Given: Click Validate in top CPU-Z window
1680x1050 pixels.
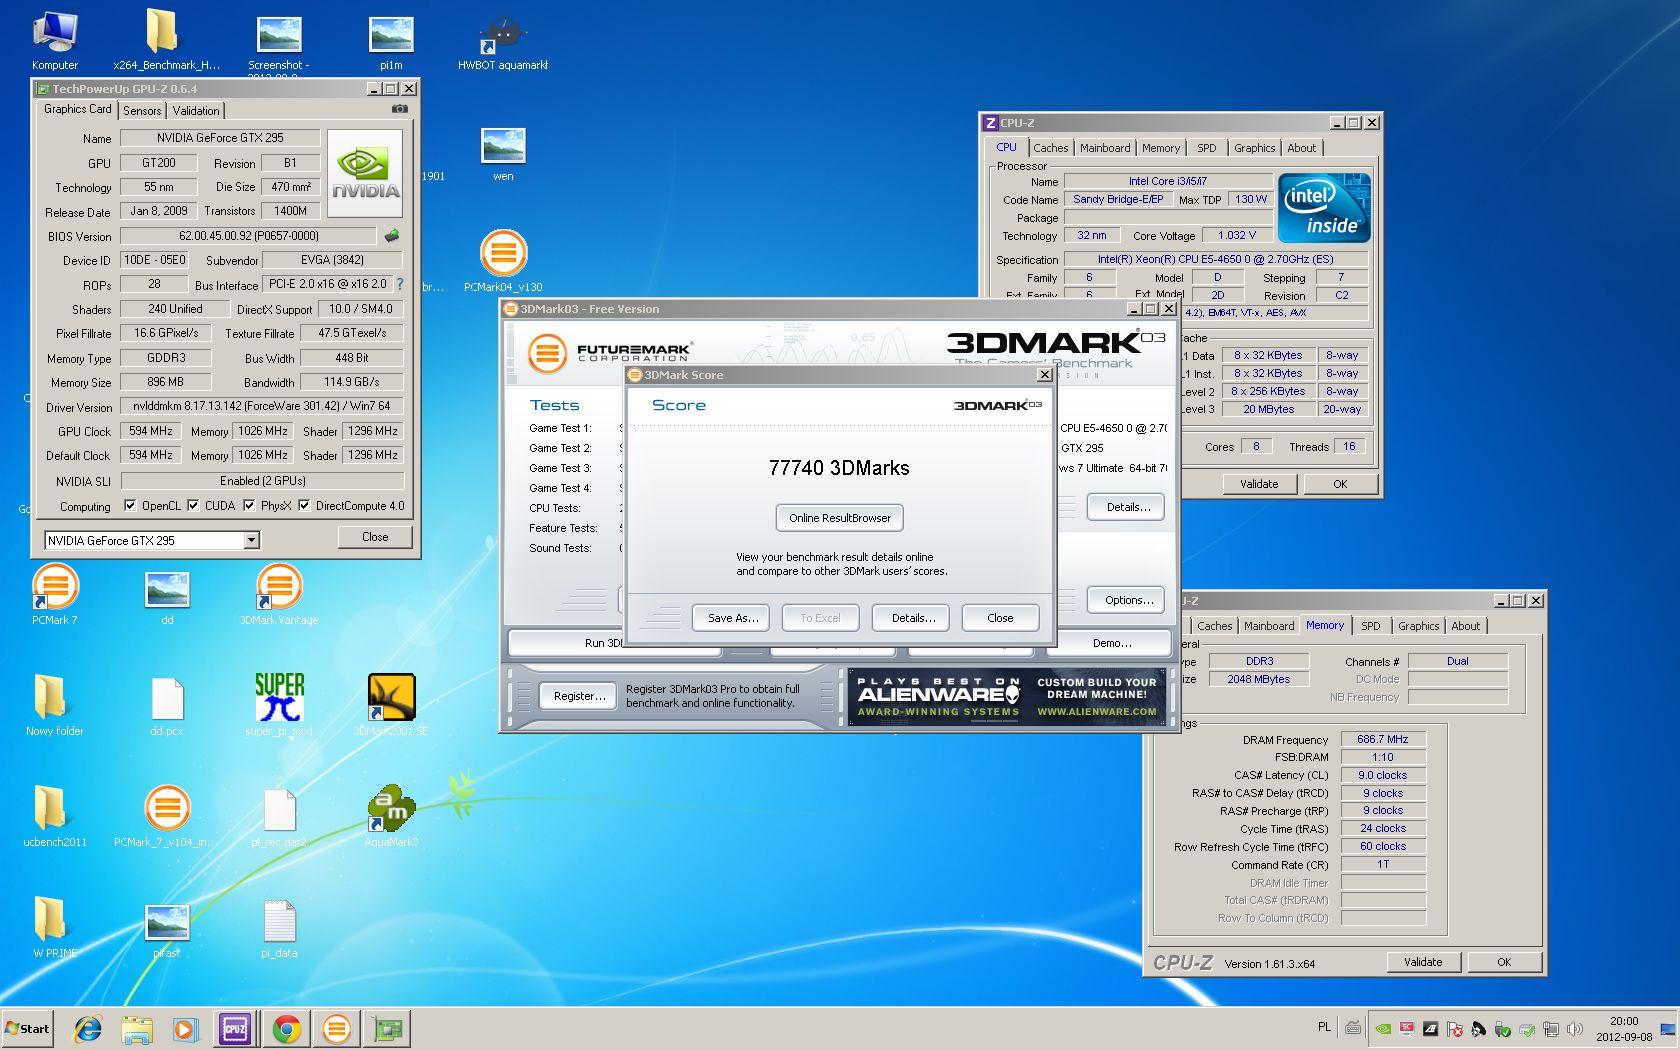Looking at the screenshot, I should pyautogui.click(x=1259, y=484).
